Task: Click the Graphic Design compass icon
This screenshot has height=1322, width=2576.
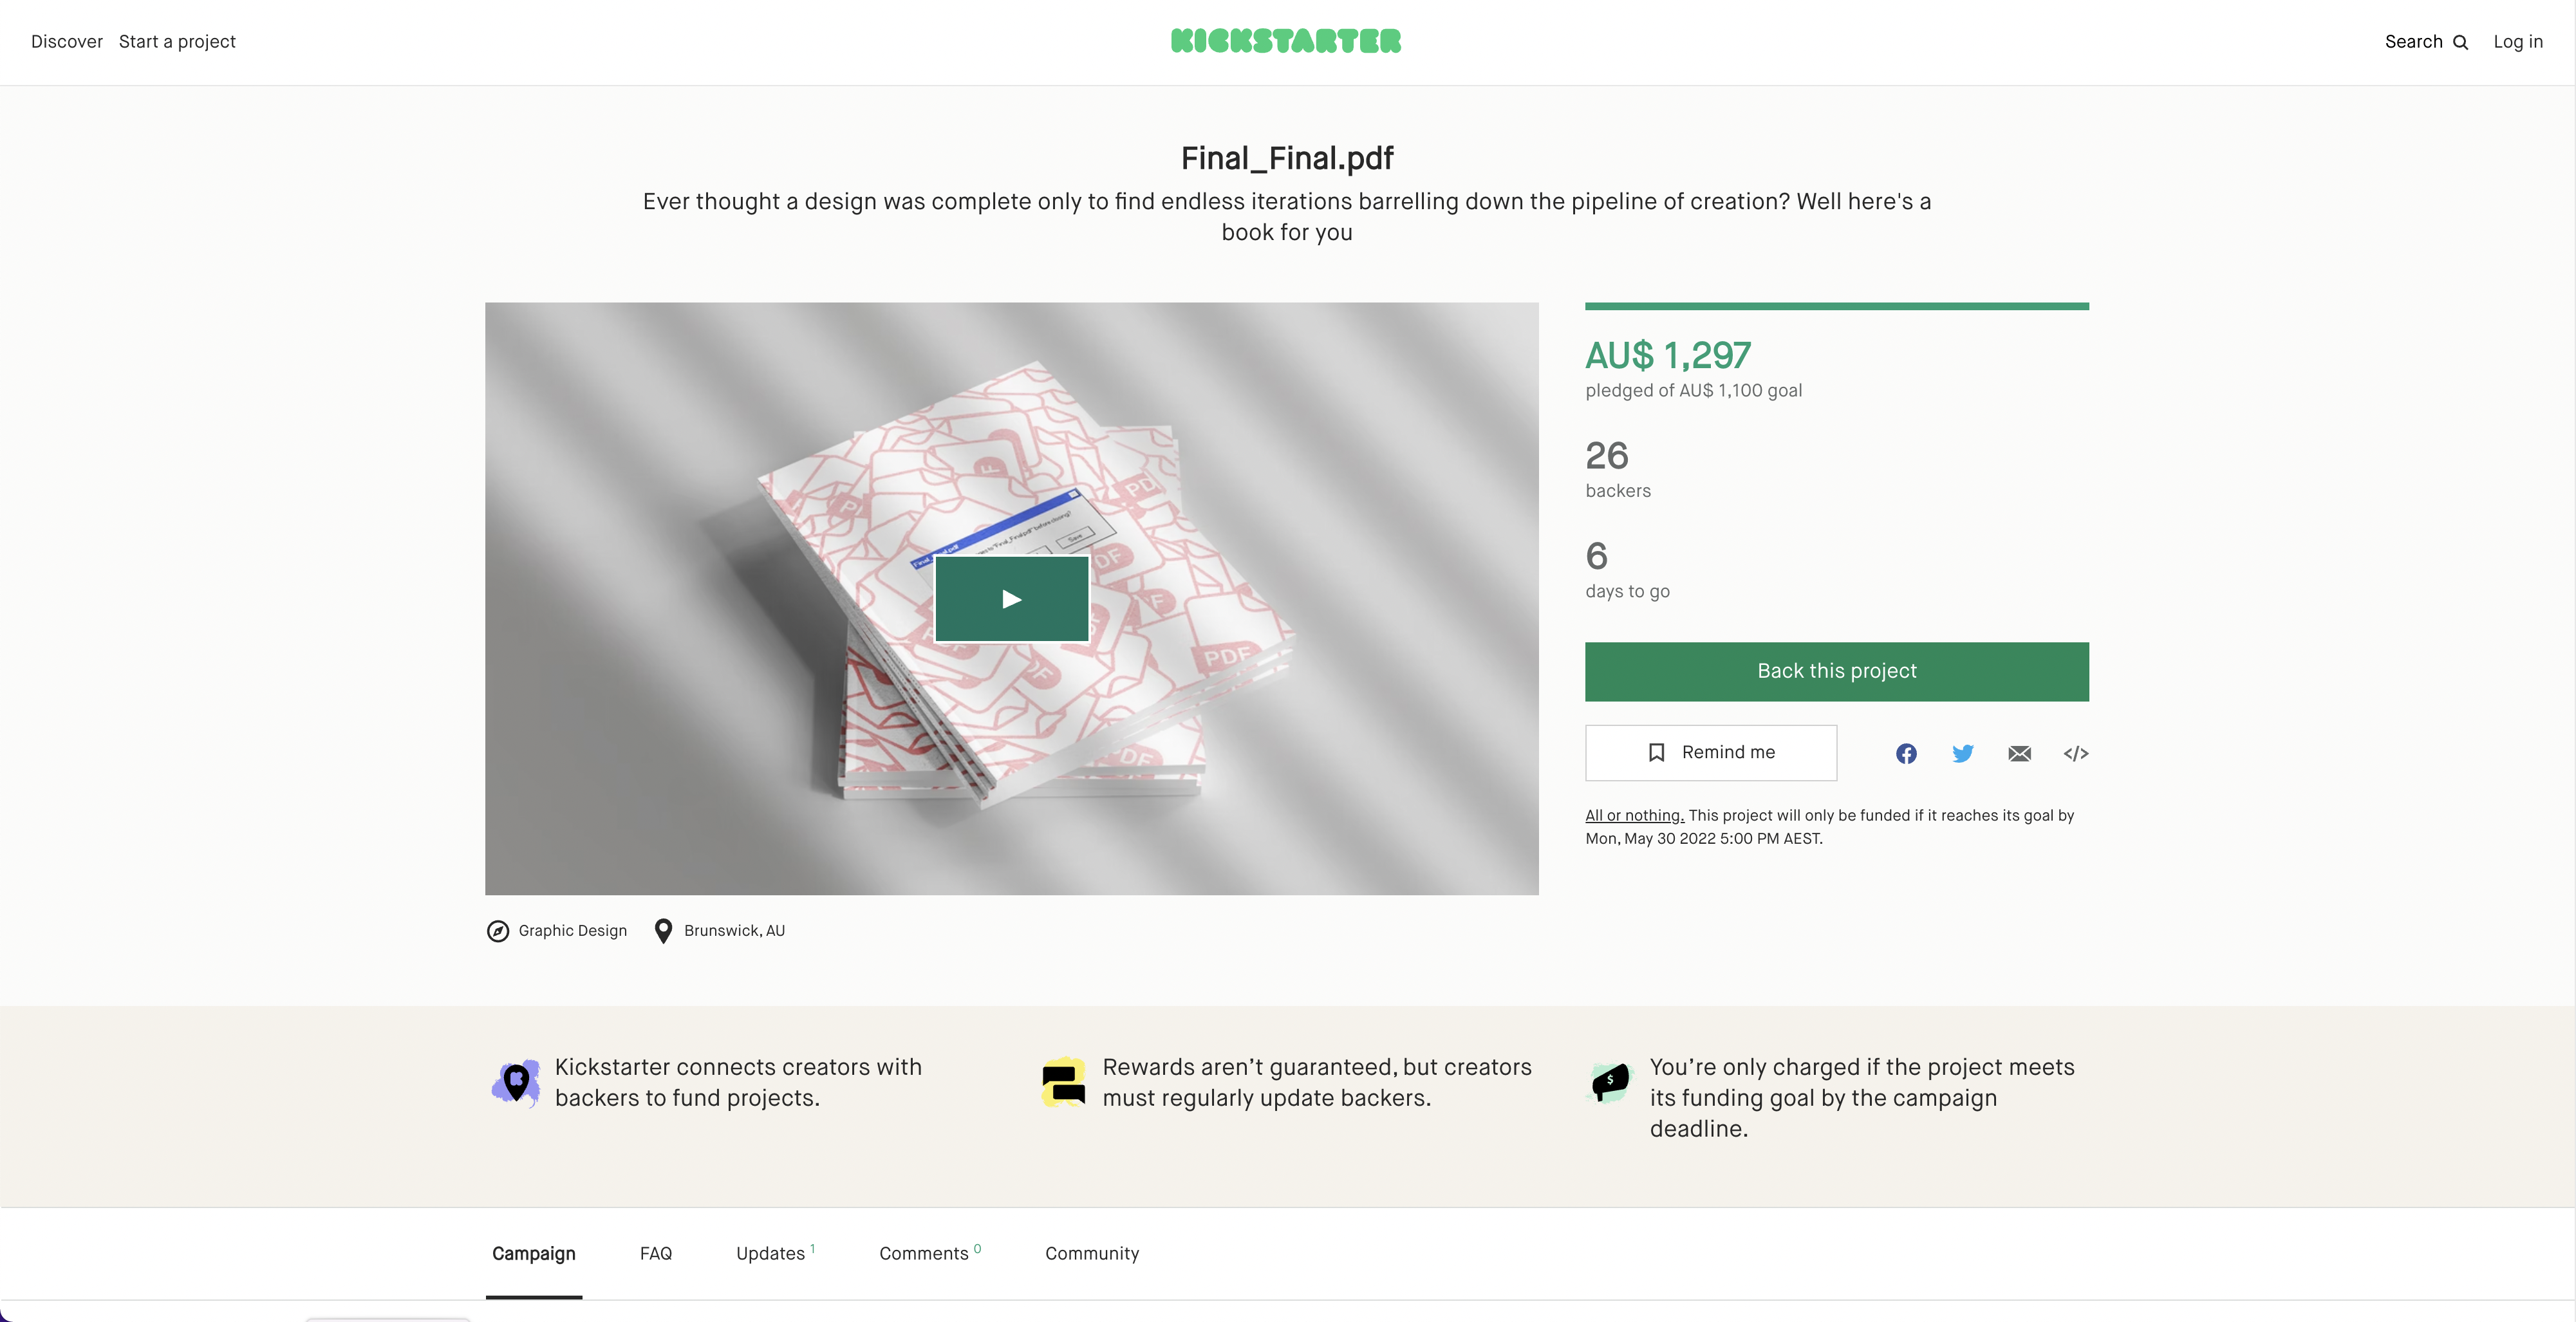Action: [498, 931]
